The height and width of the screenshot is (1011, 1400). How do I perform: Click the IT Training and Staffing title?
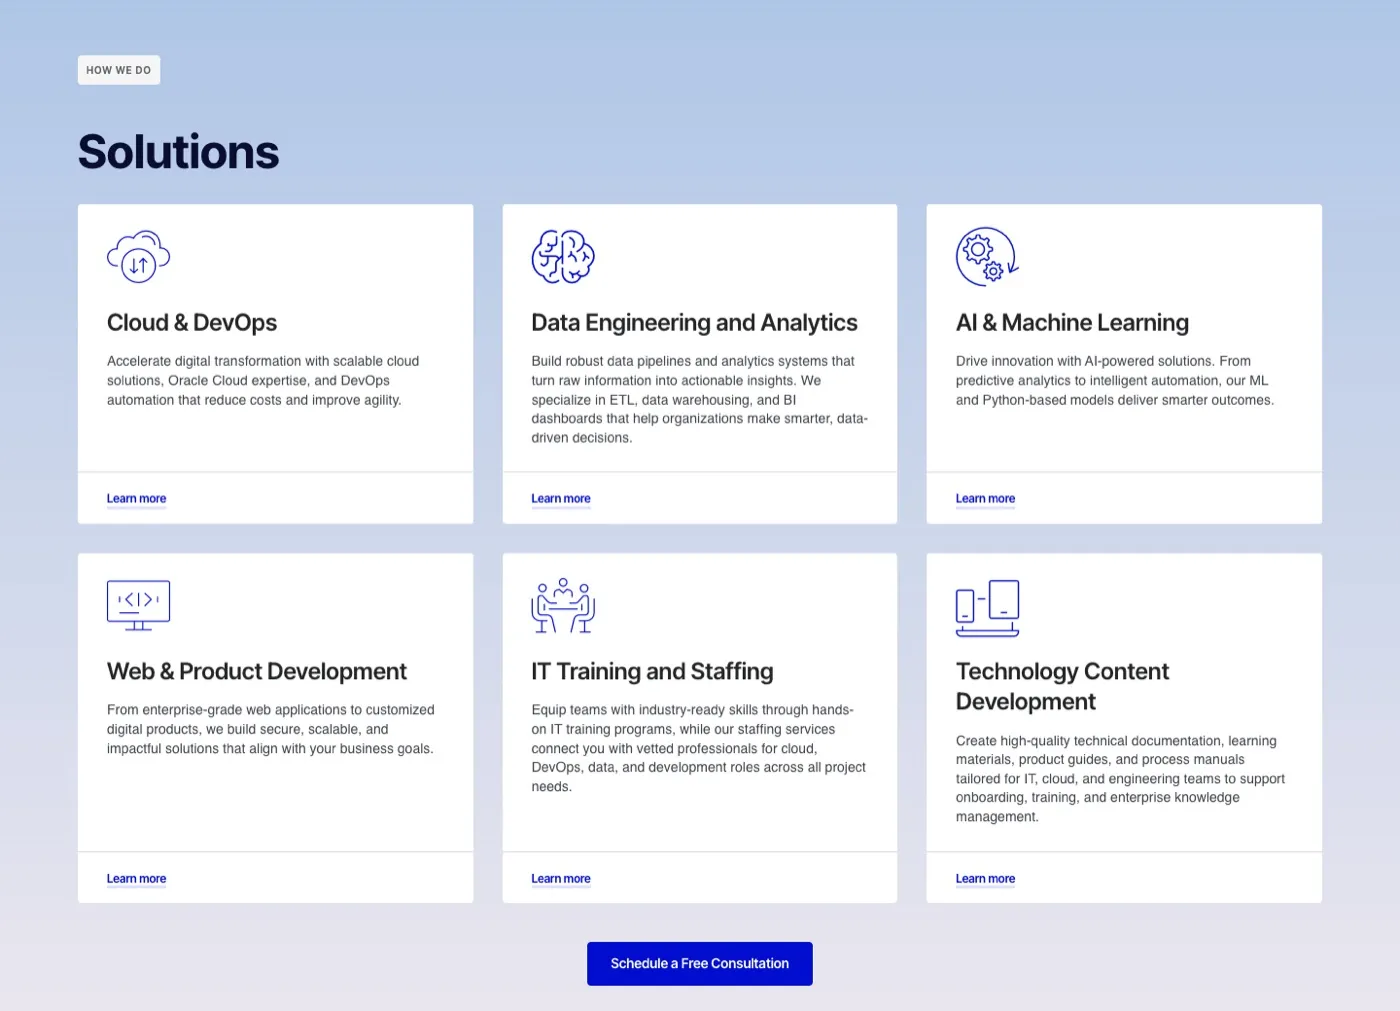tap(652, 671)
